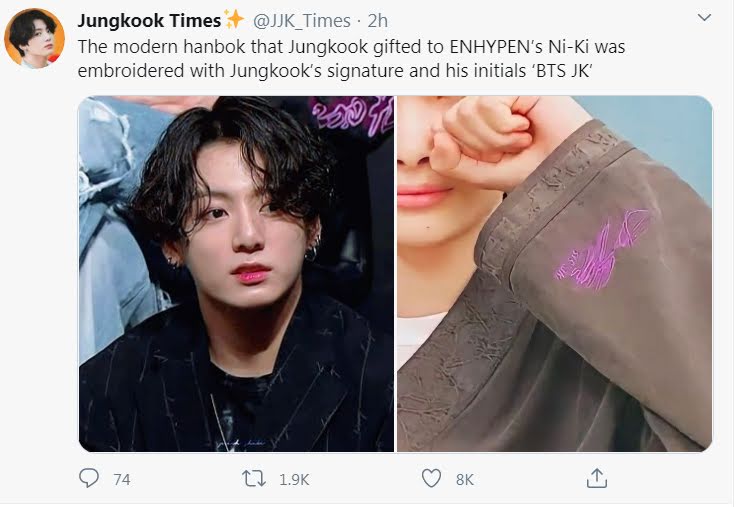Click the 1.9K retweets count
Viewport: 737px width, 507px height.
(294, 479)
